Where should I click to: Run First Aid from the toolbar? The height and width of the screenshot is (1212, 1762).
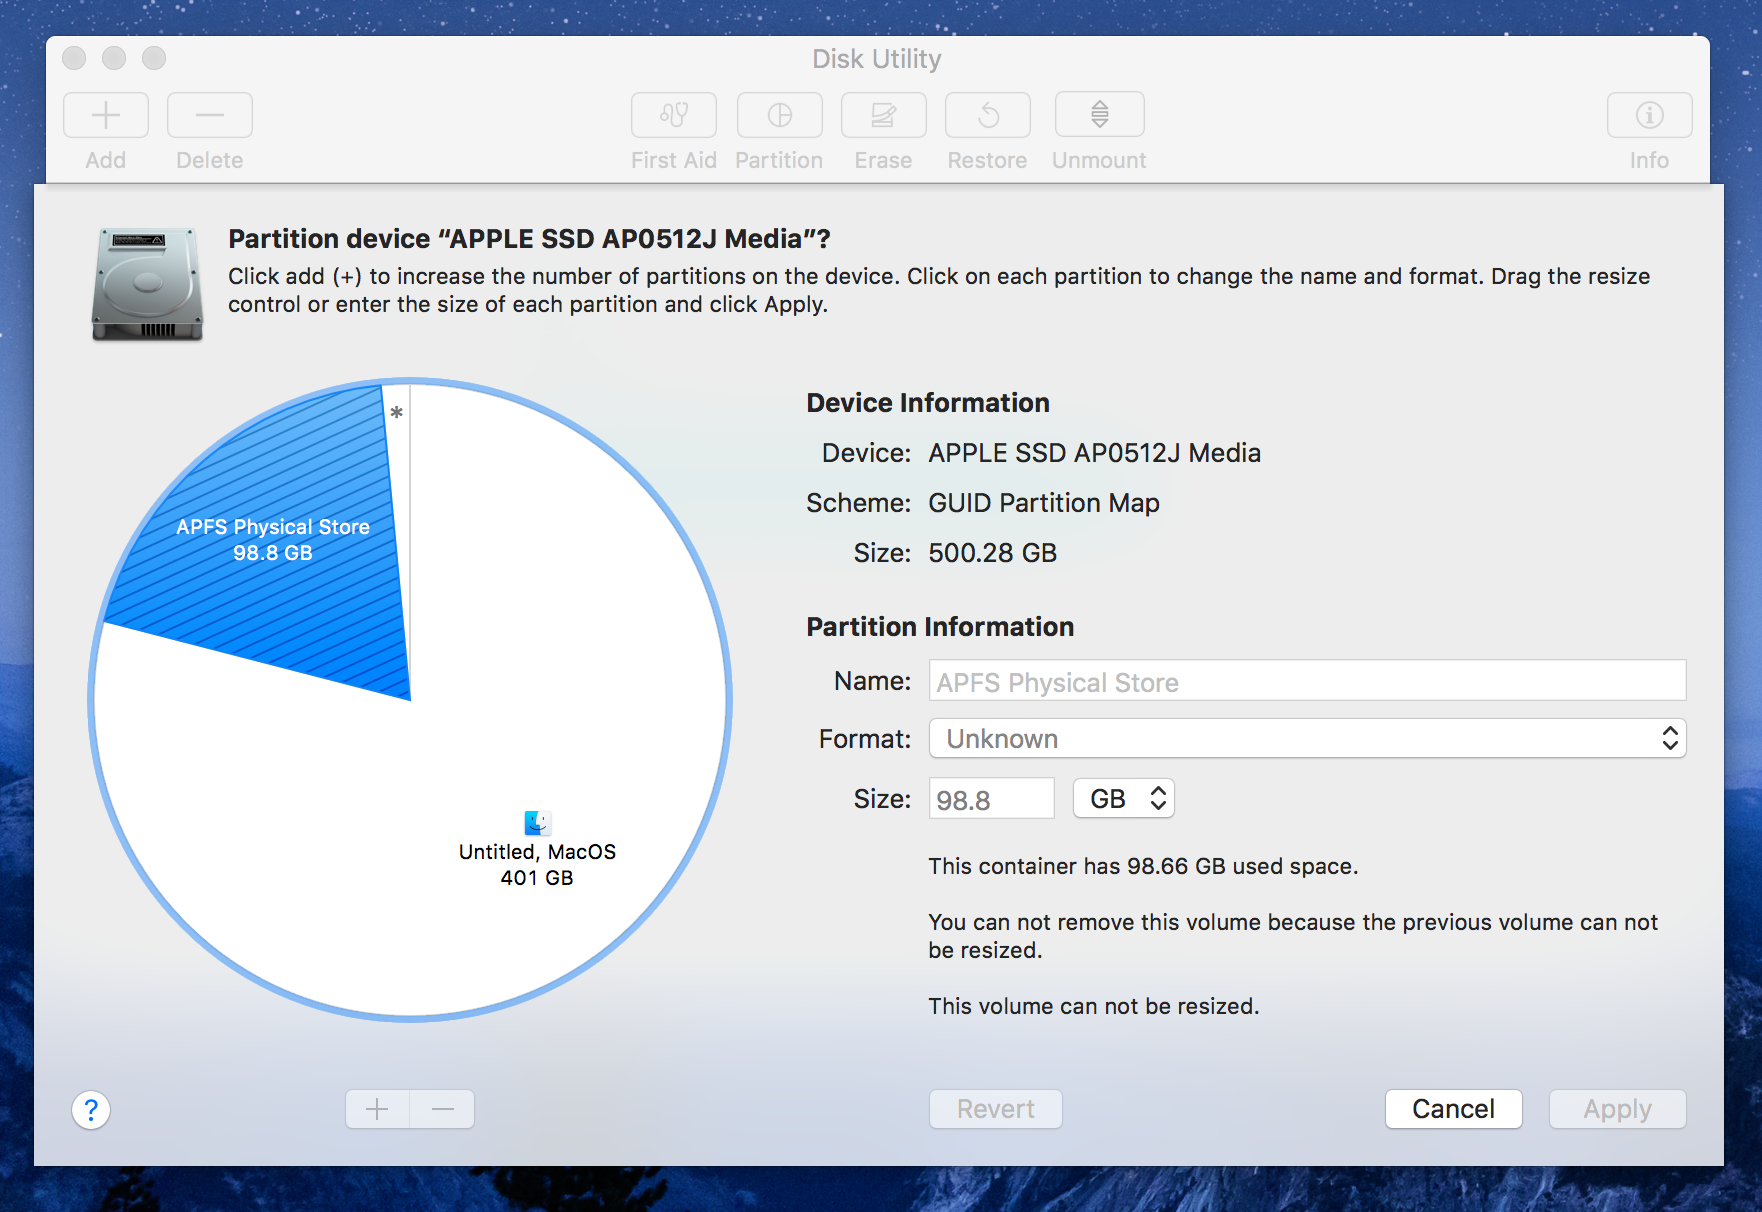pos(674,115)
